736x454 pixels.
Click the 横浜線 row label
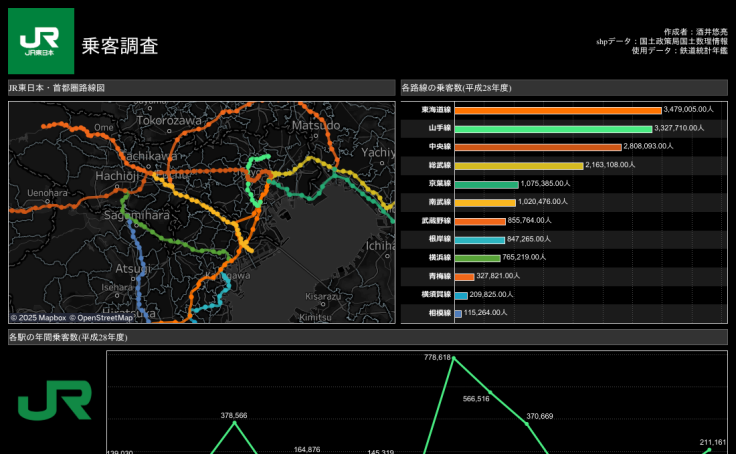pos(427,258)
